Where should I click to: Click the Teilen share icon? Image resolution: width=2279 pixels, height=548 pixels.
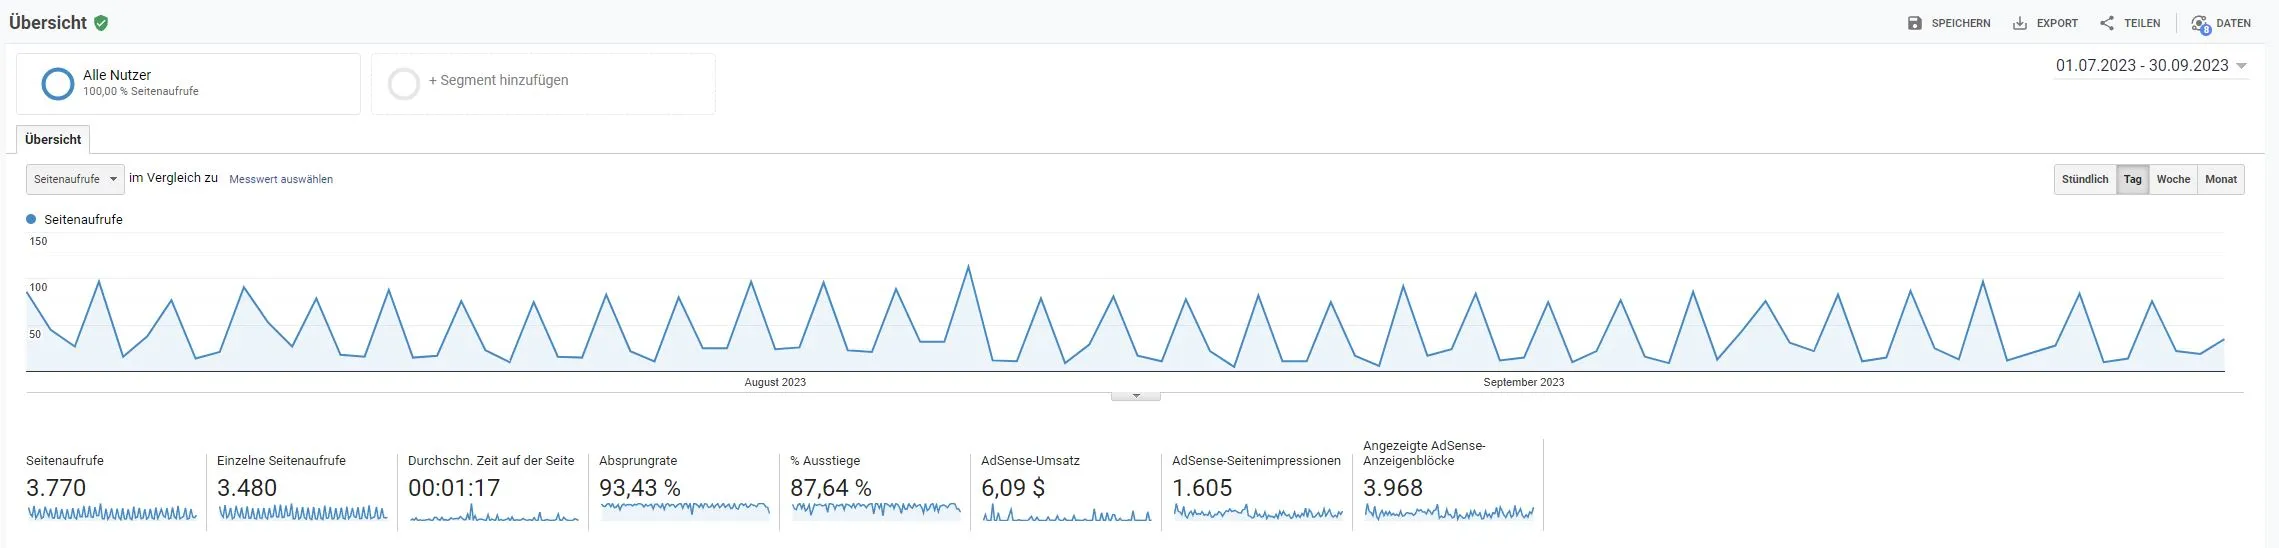coord(2107,23)
